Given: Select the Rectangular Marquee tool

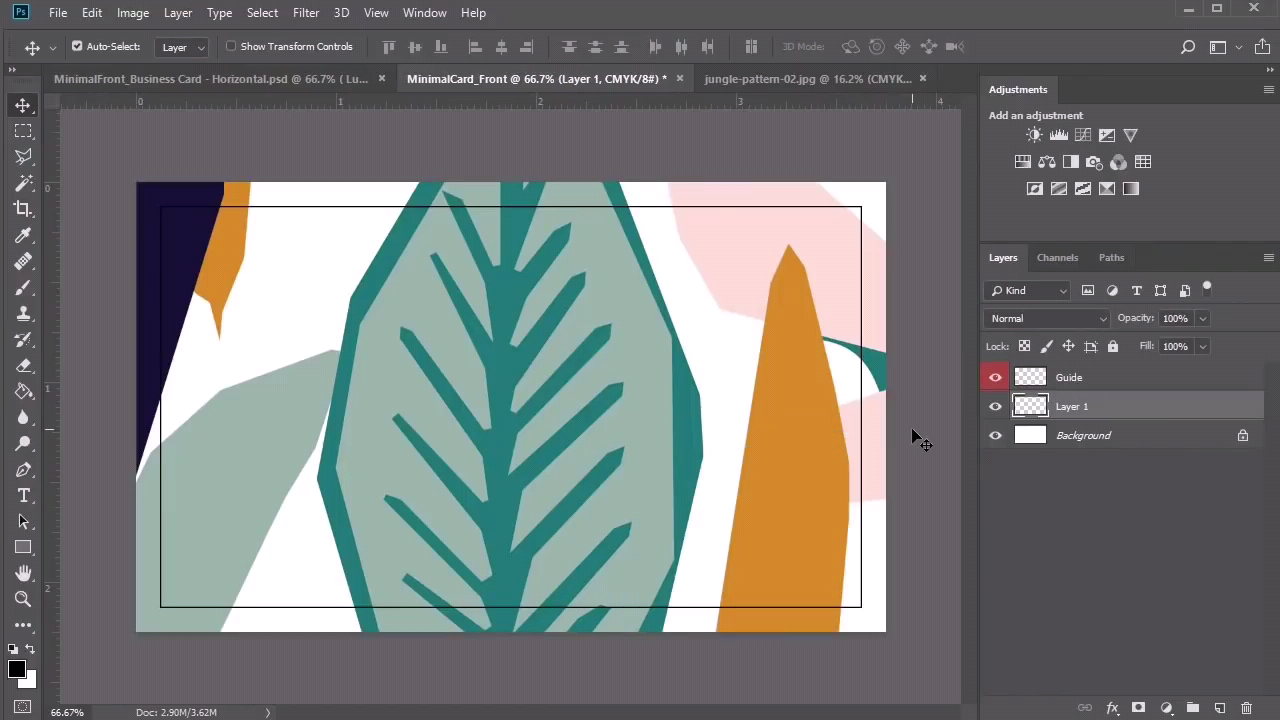Looking at the screenshot, I should (x=23, y=131).
